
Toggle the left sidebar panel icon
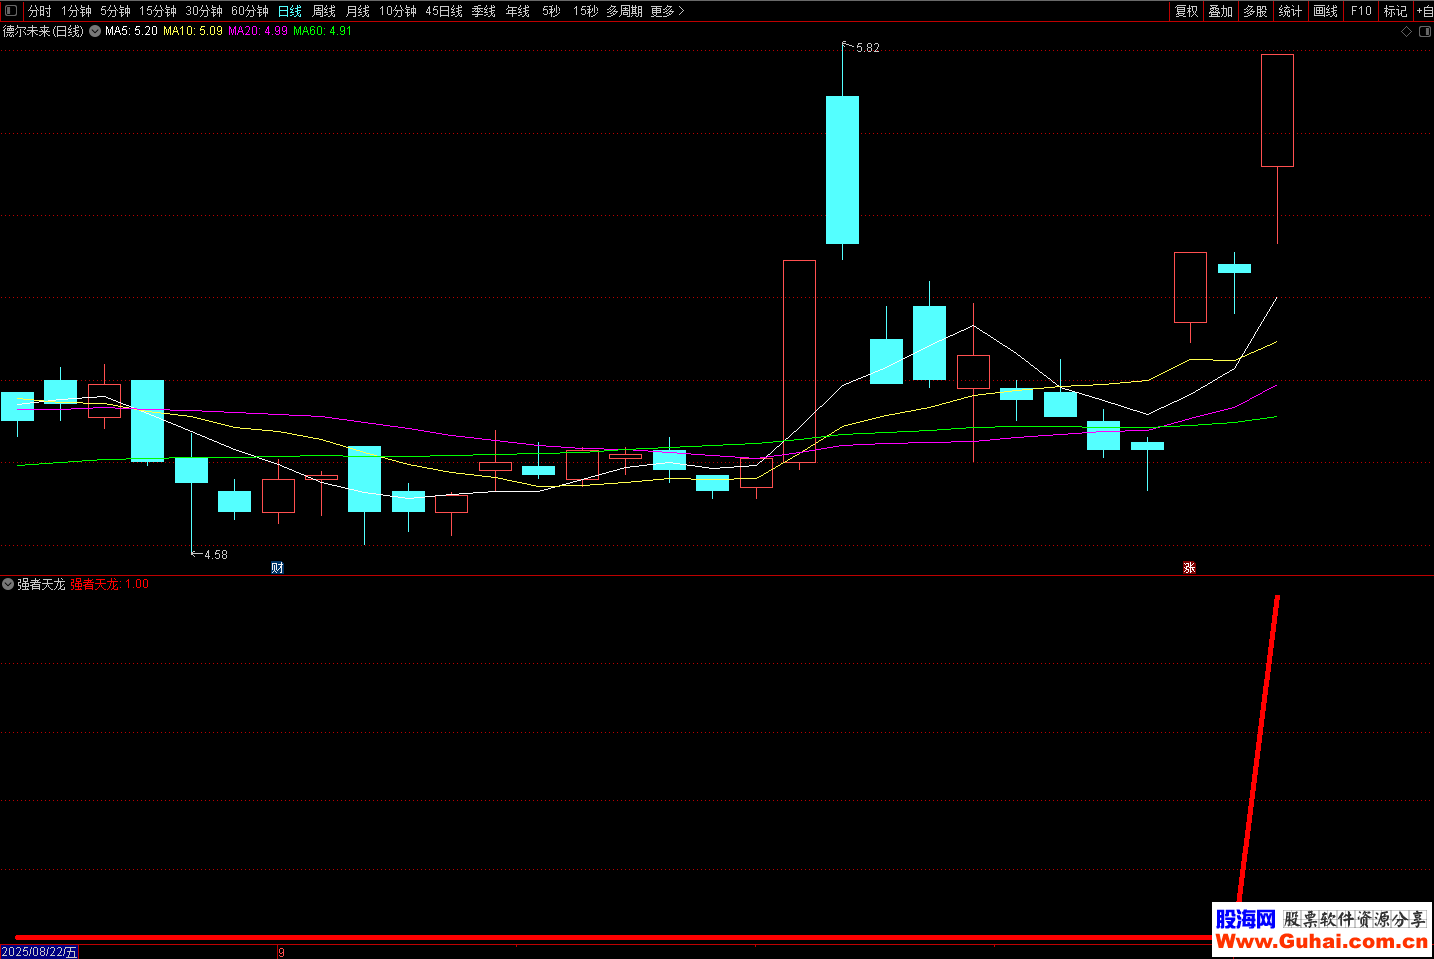tap(11, 11)
